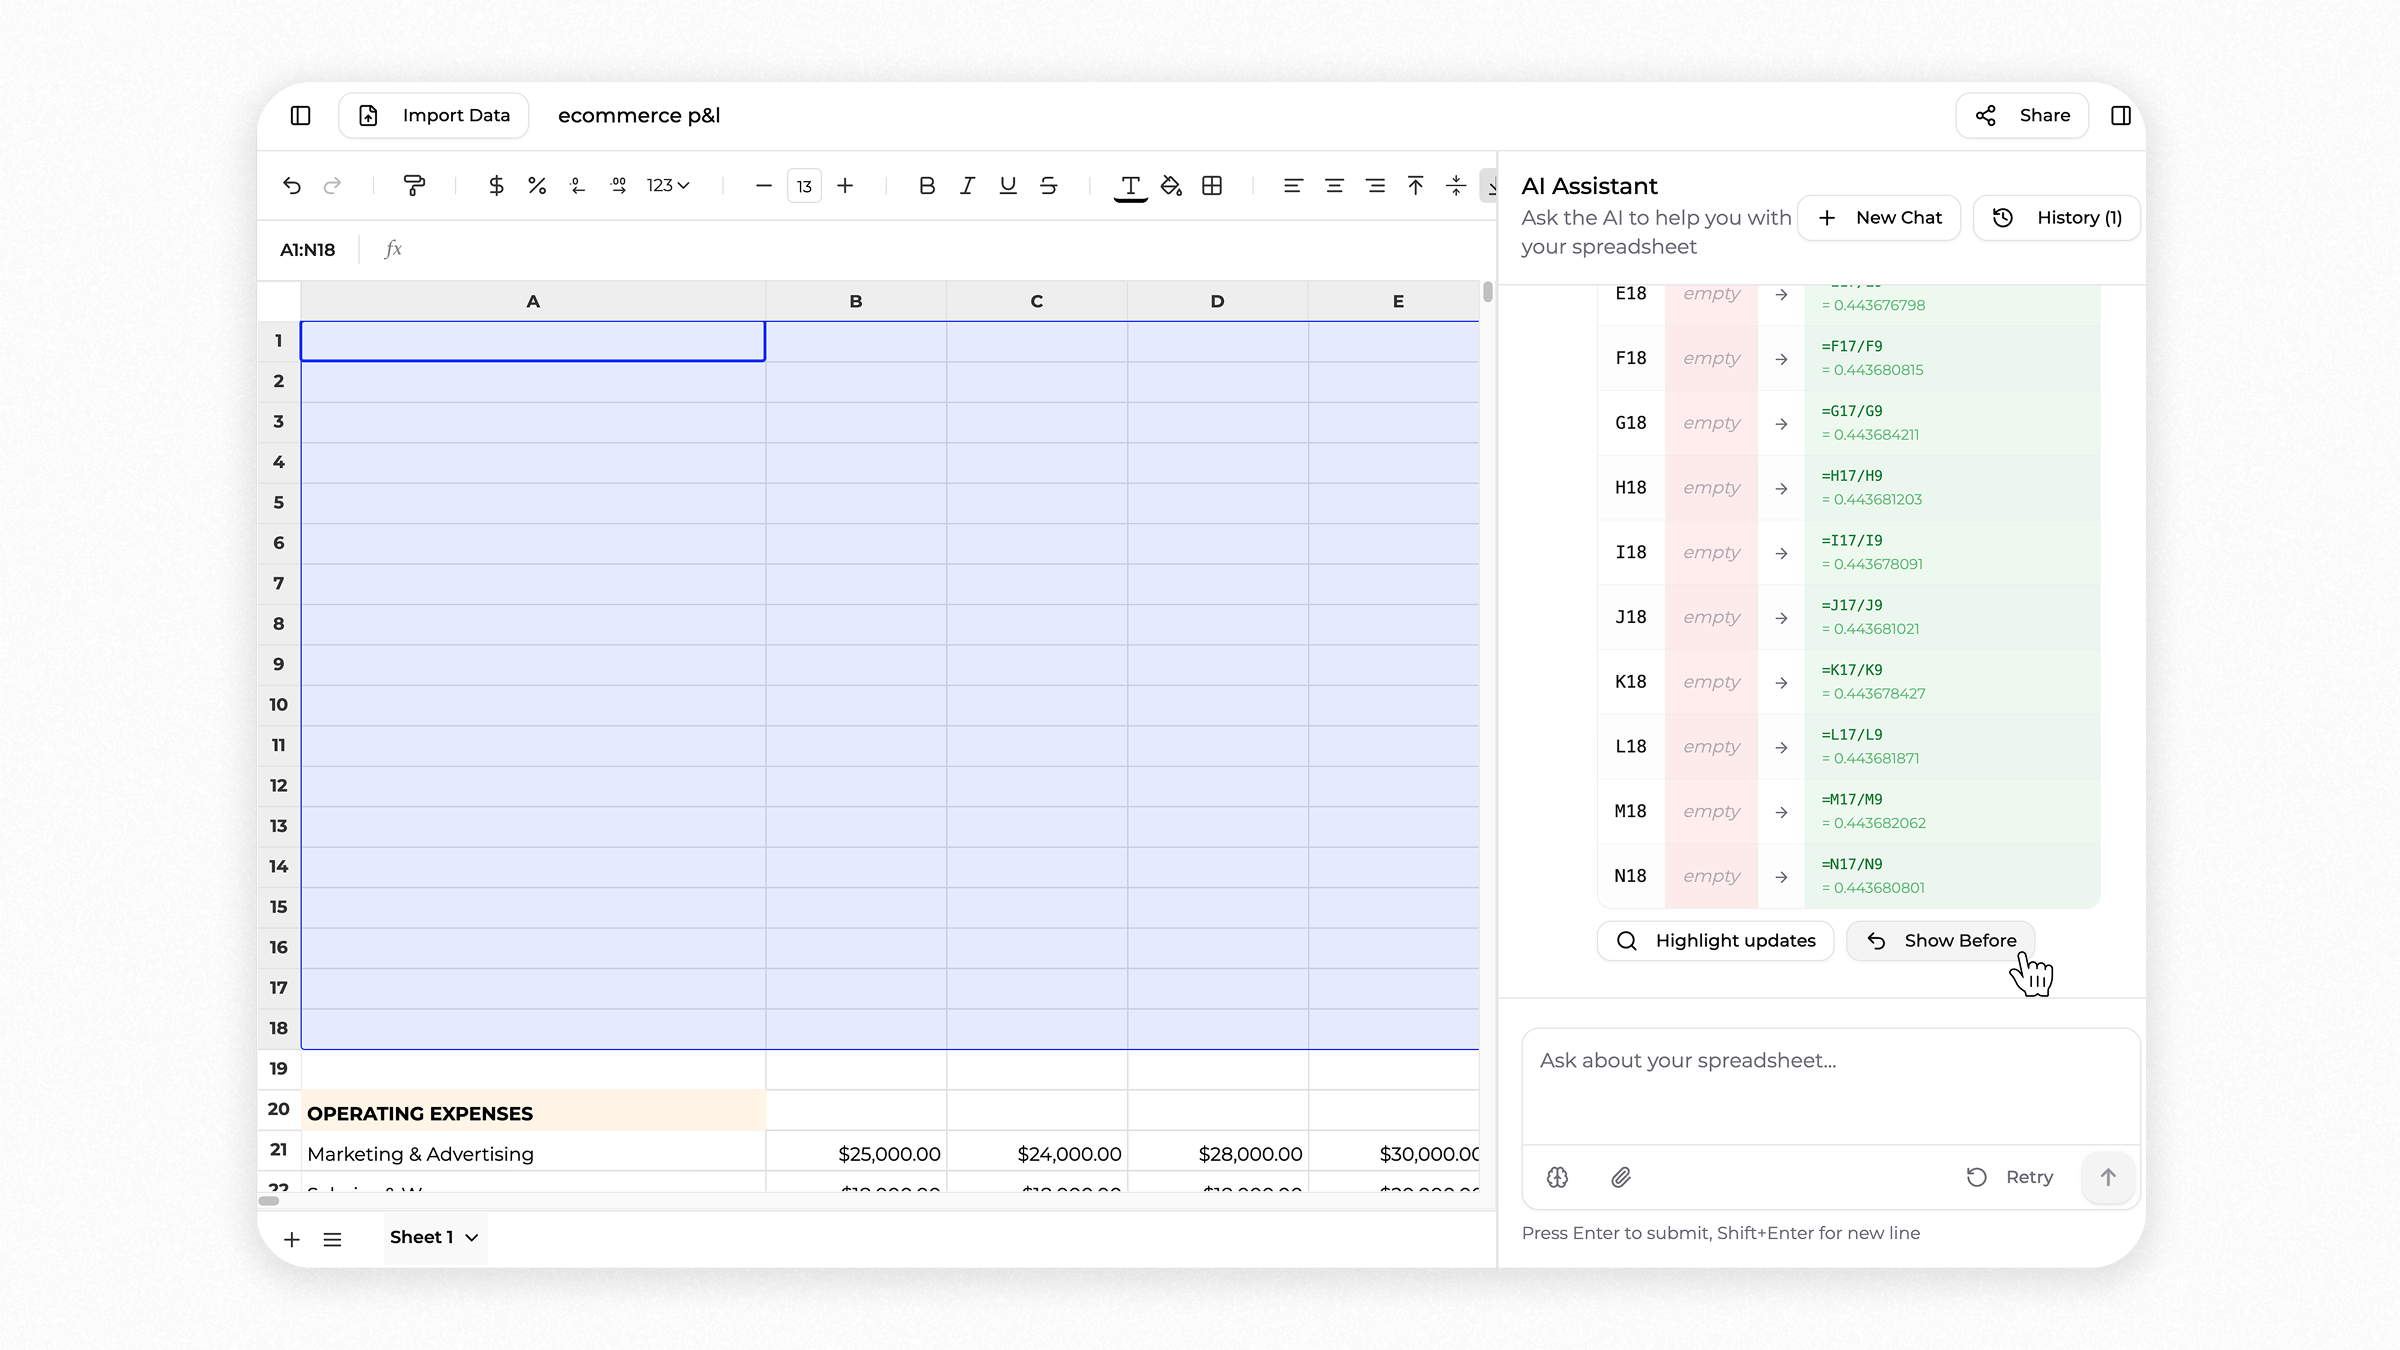Apply percent number format

537,185
